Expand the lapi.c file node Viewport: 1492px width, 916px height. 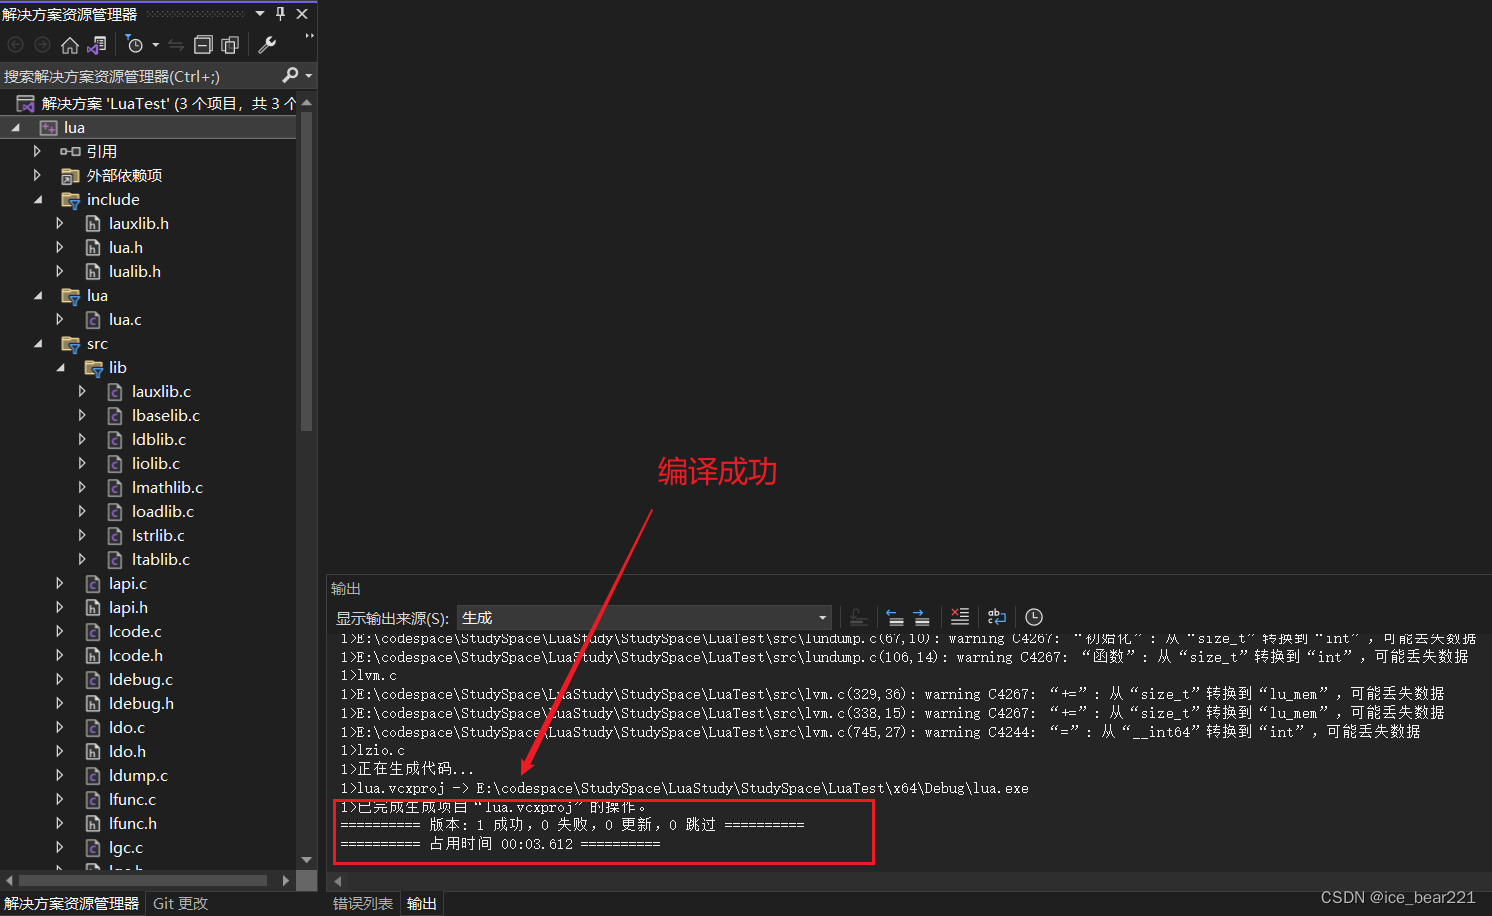(x=59, y=583)
